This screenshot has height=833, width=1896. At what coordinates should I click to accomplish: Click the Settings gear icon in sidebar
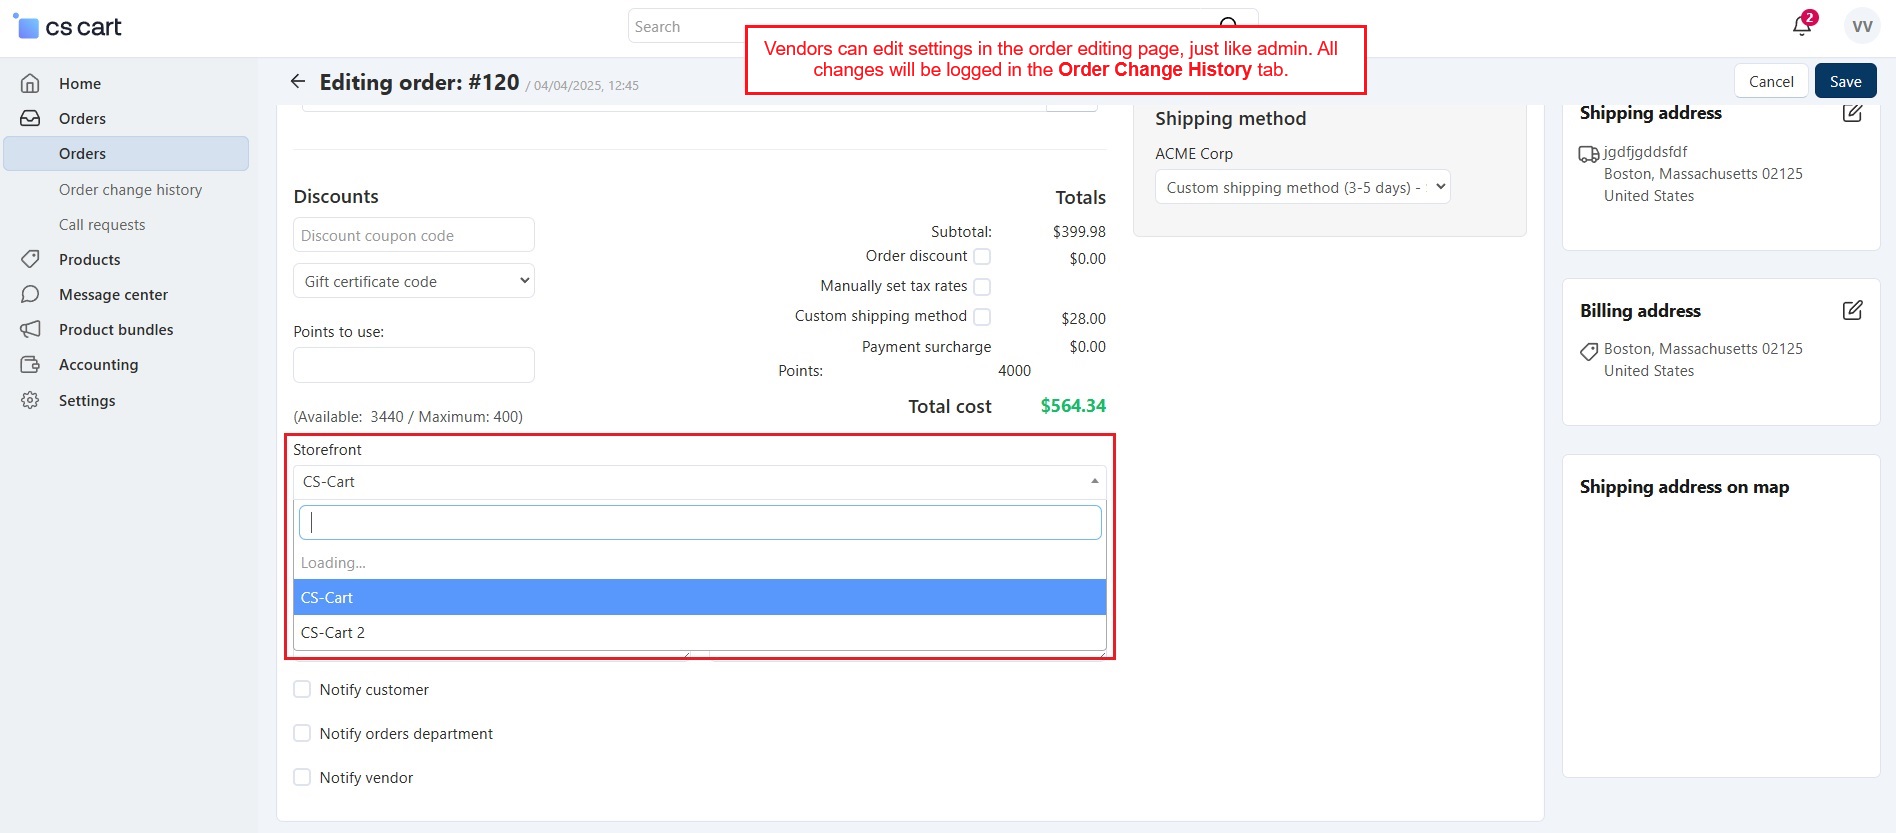tap(31, 401)
